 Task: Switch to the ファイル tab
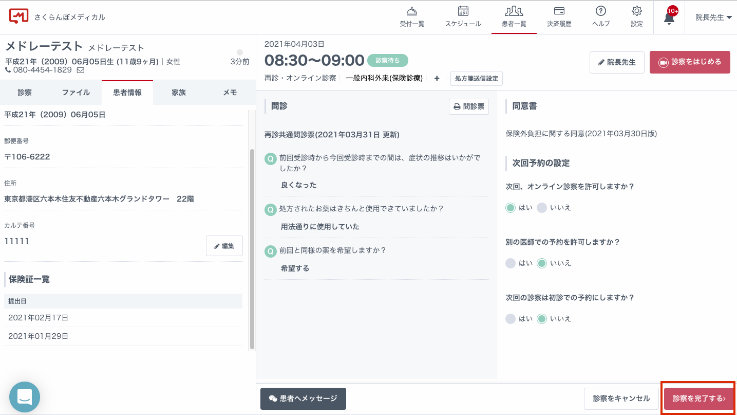(75, 92)
